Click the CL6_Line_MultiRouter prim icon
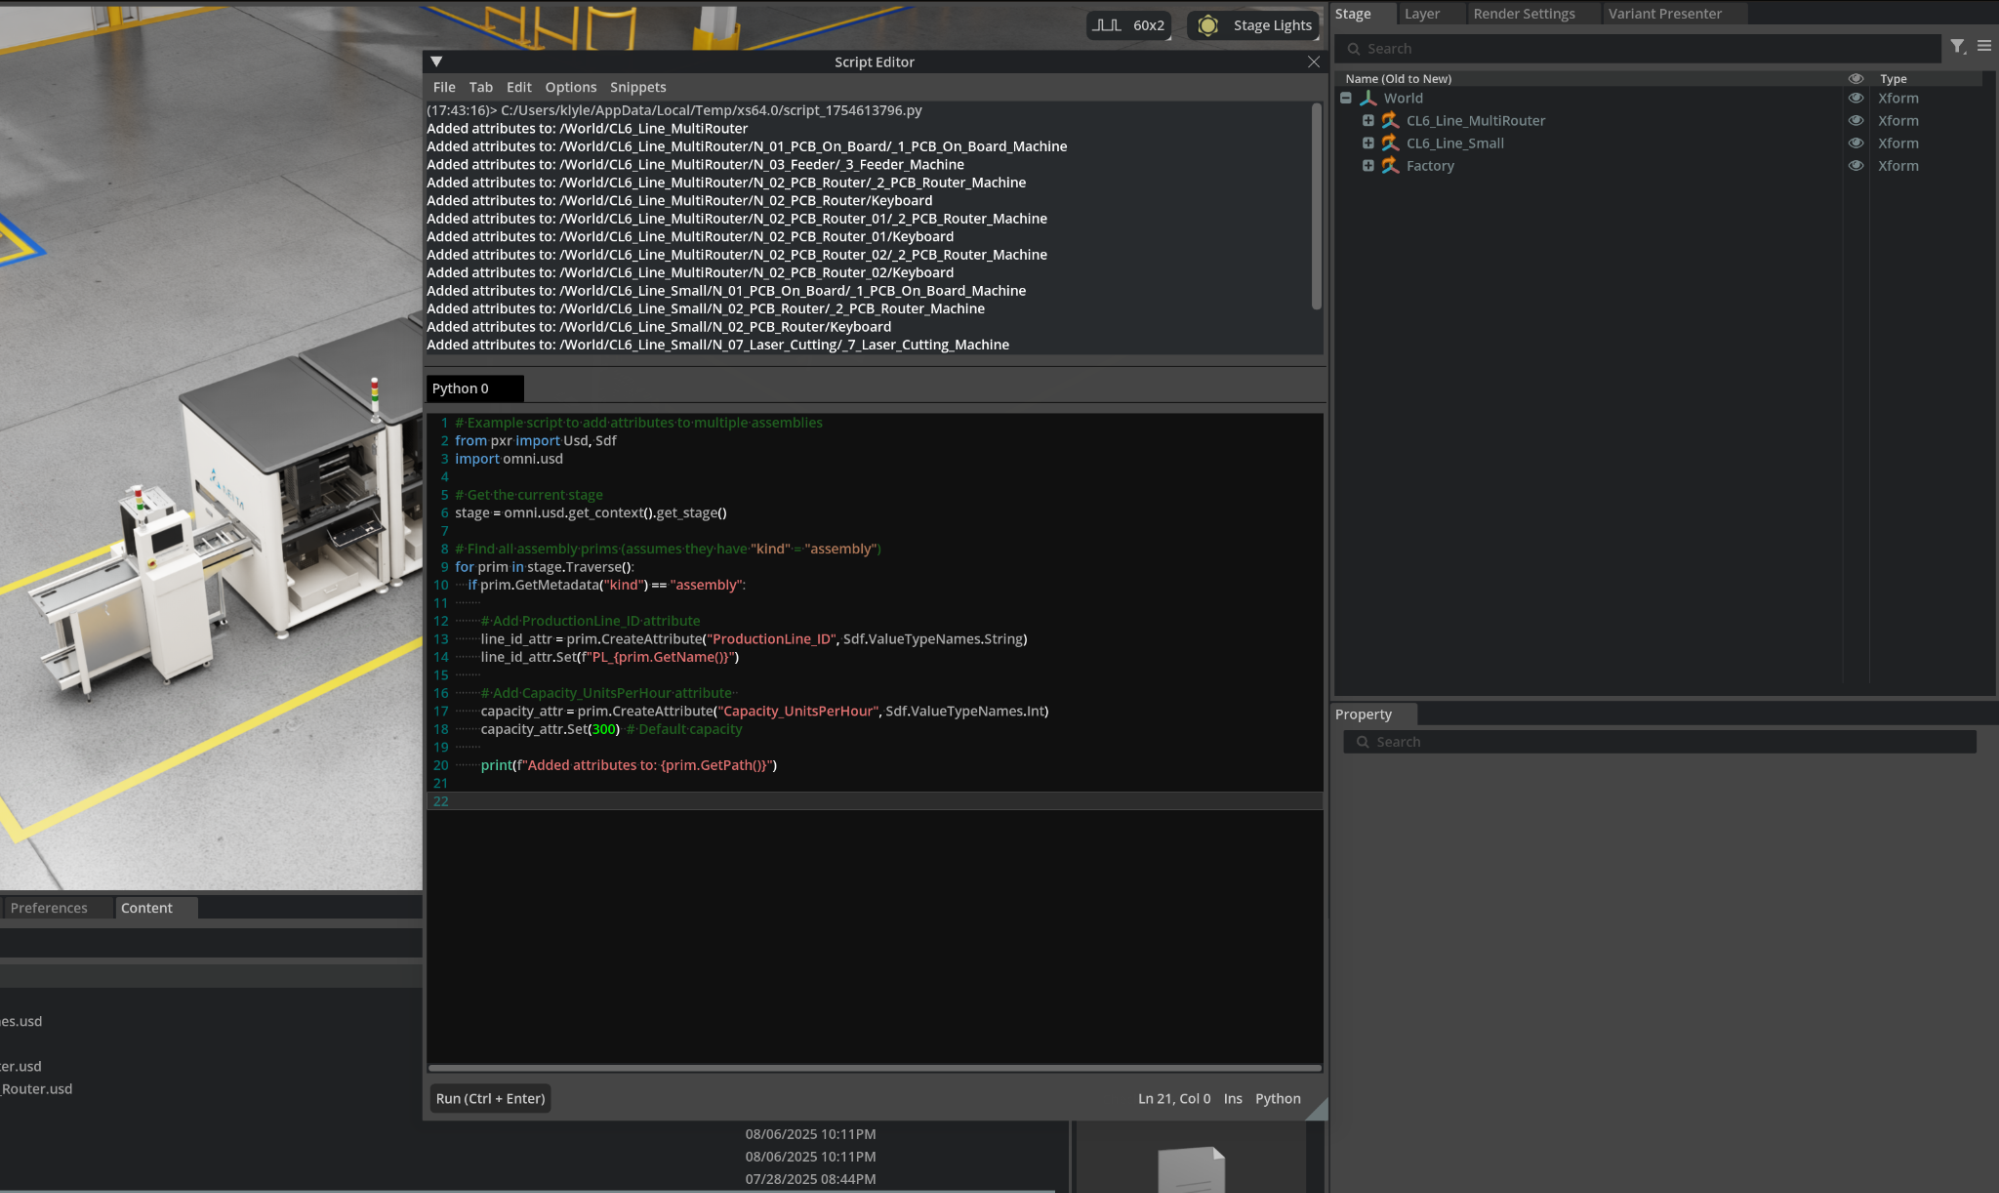 1390,120
